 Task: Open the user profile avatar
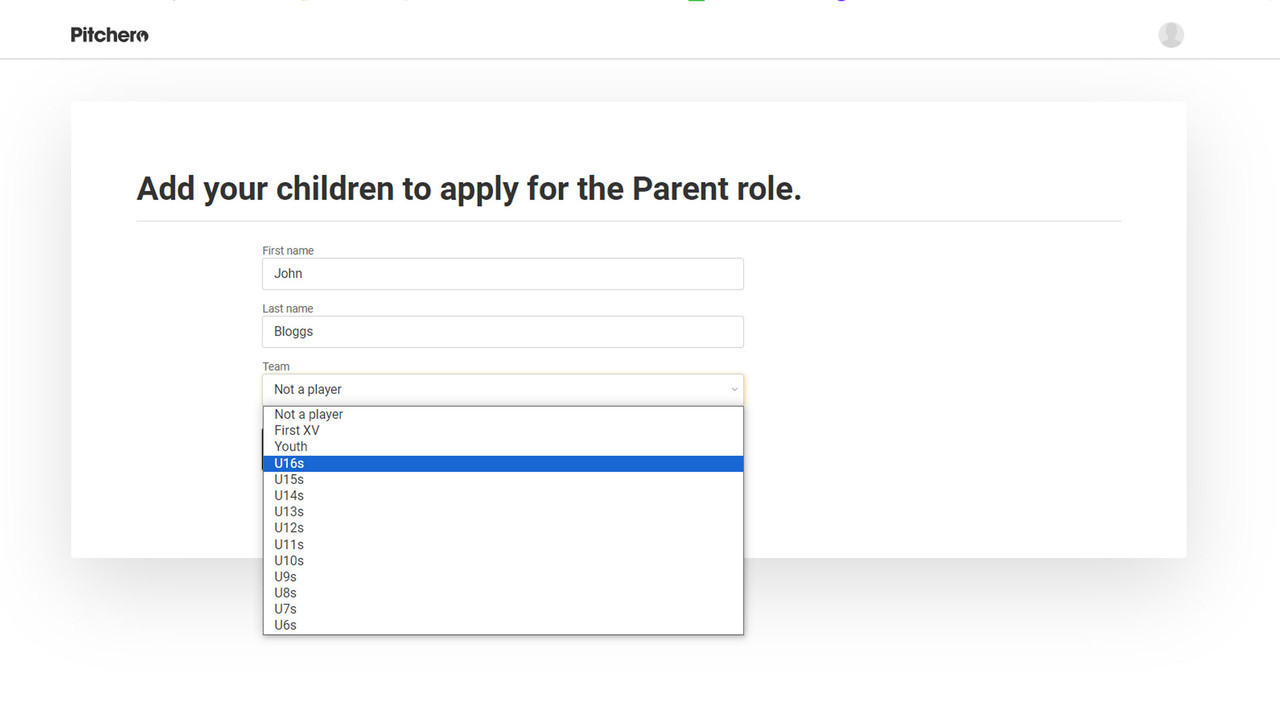point(1171,35)
